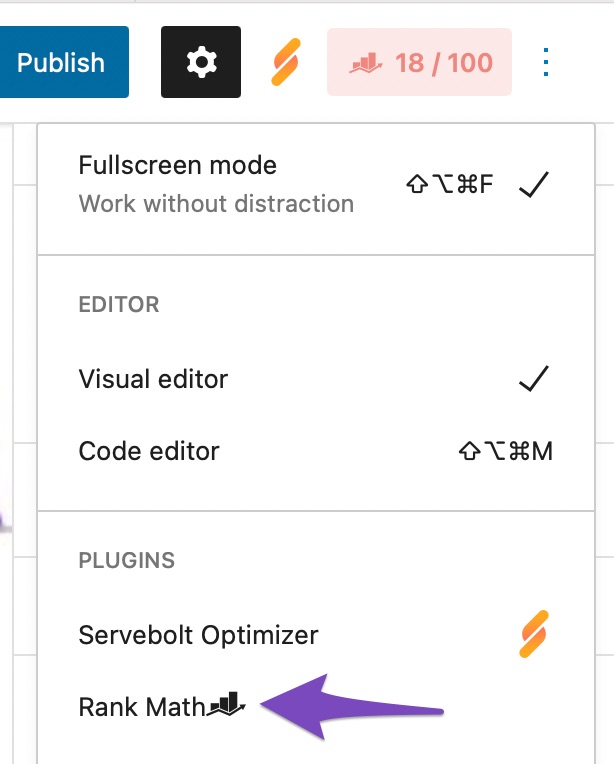This screenshot has width=614, height=764.
Task: Open Servebolt Optimizer from the Plugins section
Action: tap(198, 634)
